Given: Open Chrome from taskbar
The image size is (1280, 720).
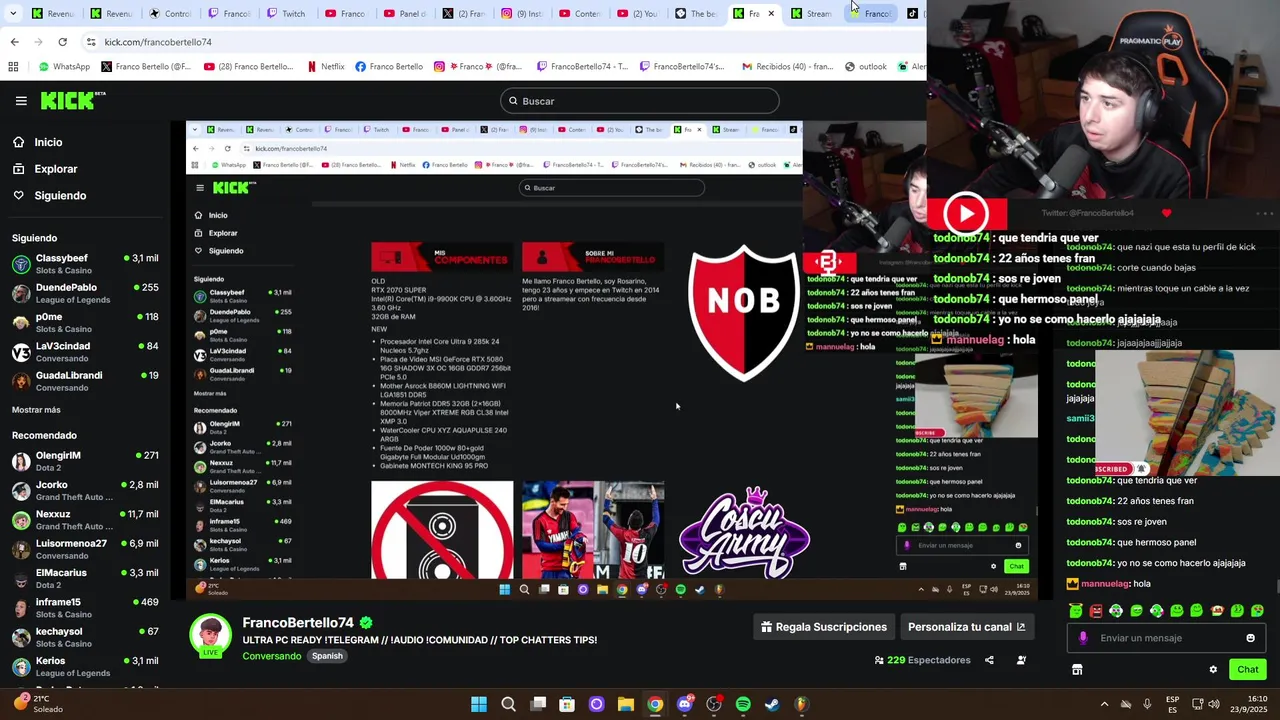Looking at the screenshot, I should tap(655, 704).
